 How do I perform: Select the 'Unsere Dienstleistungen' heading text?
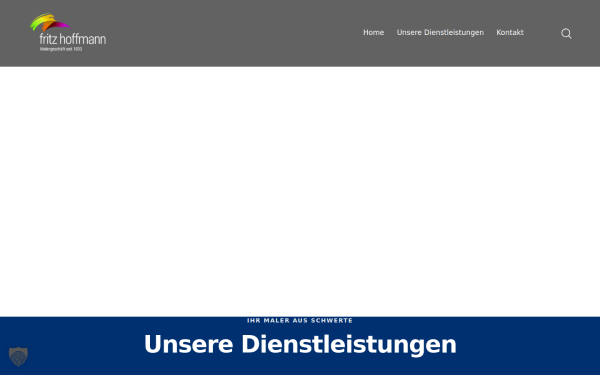(300, 345)
